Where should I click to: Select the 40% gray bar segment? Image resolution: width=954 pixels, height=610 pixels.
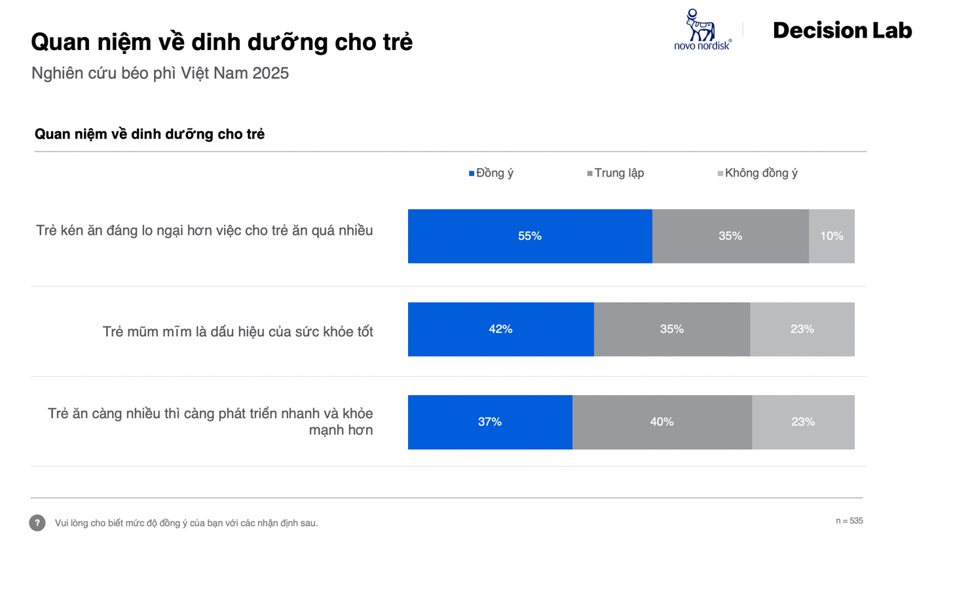tap(661, 422)
